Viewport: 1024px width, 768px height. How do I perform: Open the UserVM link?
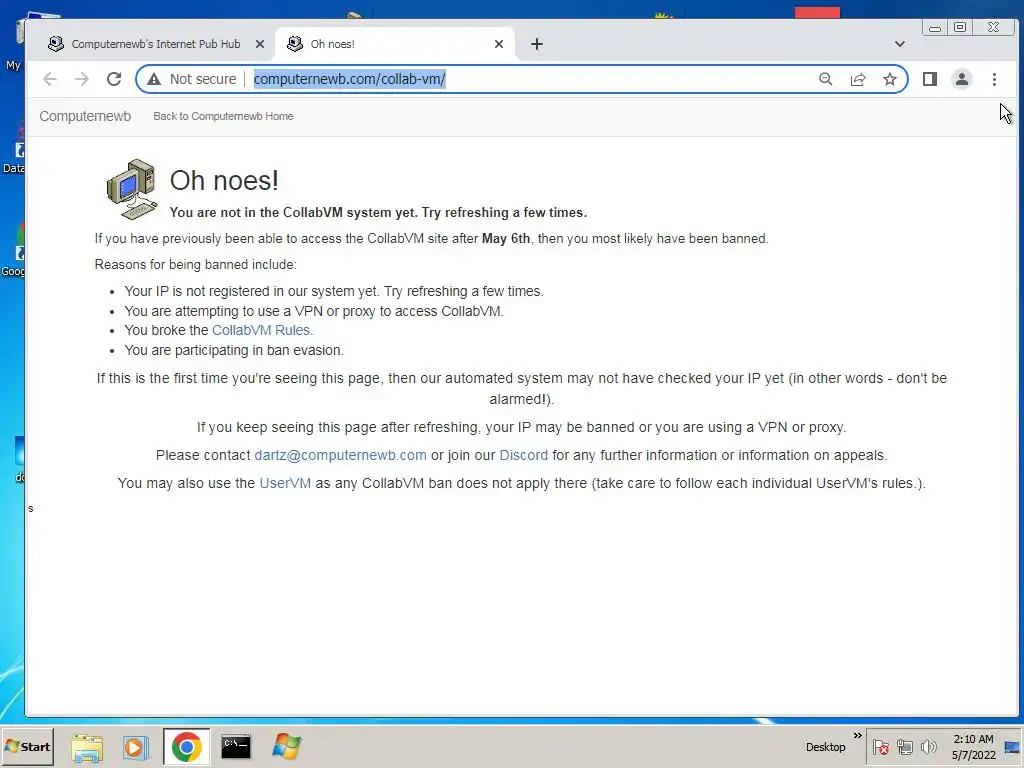[285, 483]
